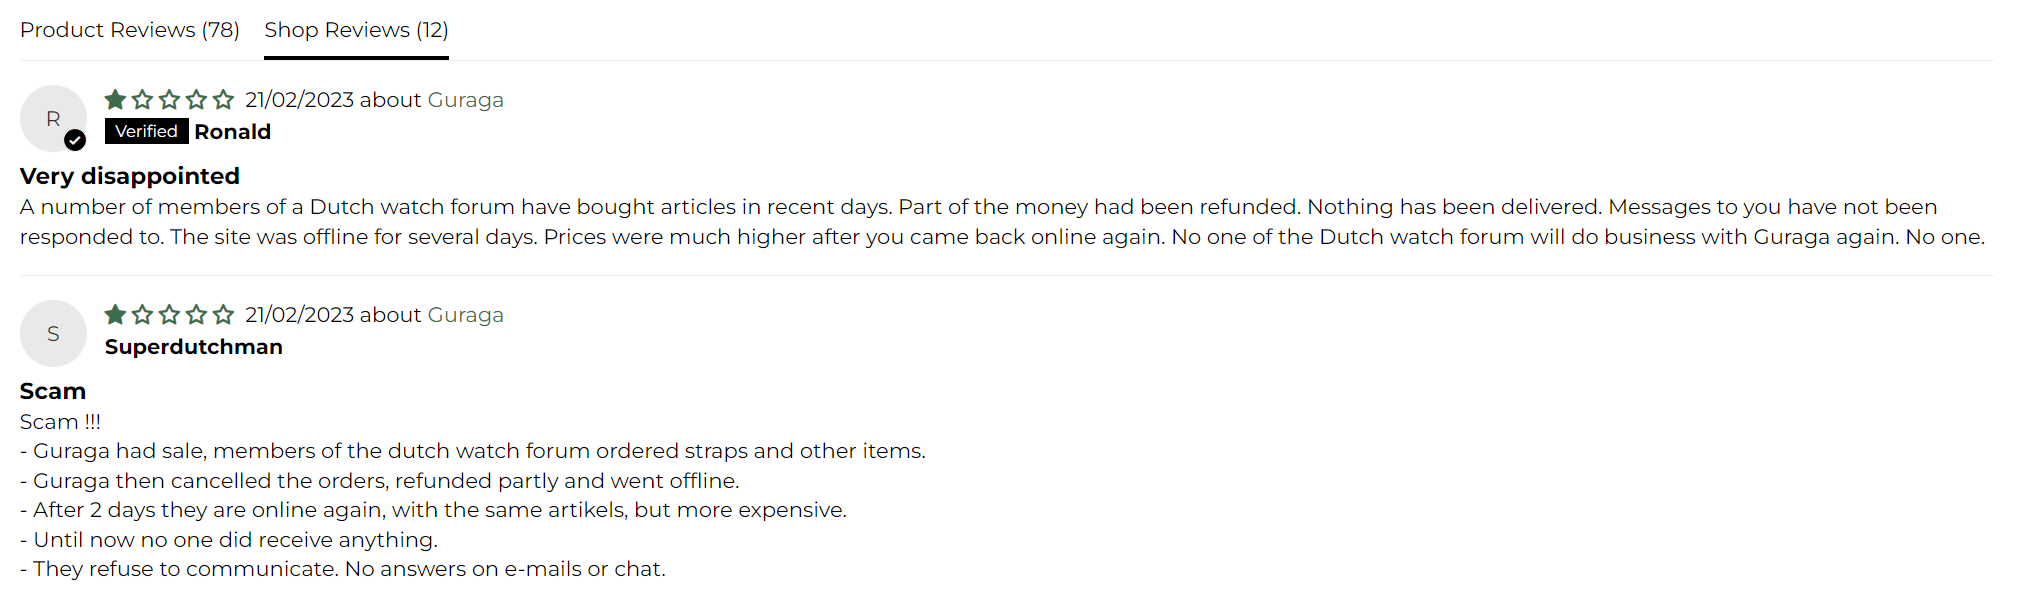This screenshot has width=2025, height=591.
Task: Switch to Product Reviews (78) tab
Action: (130, 30)
